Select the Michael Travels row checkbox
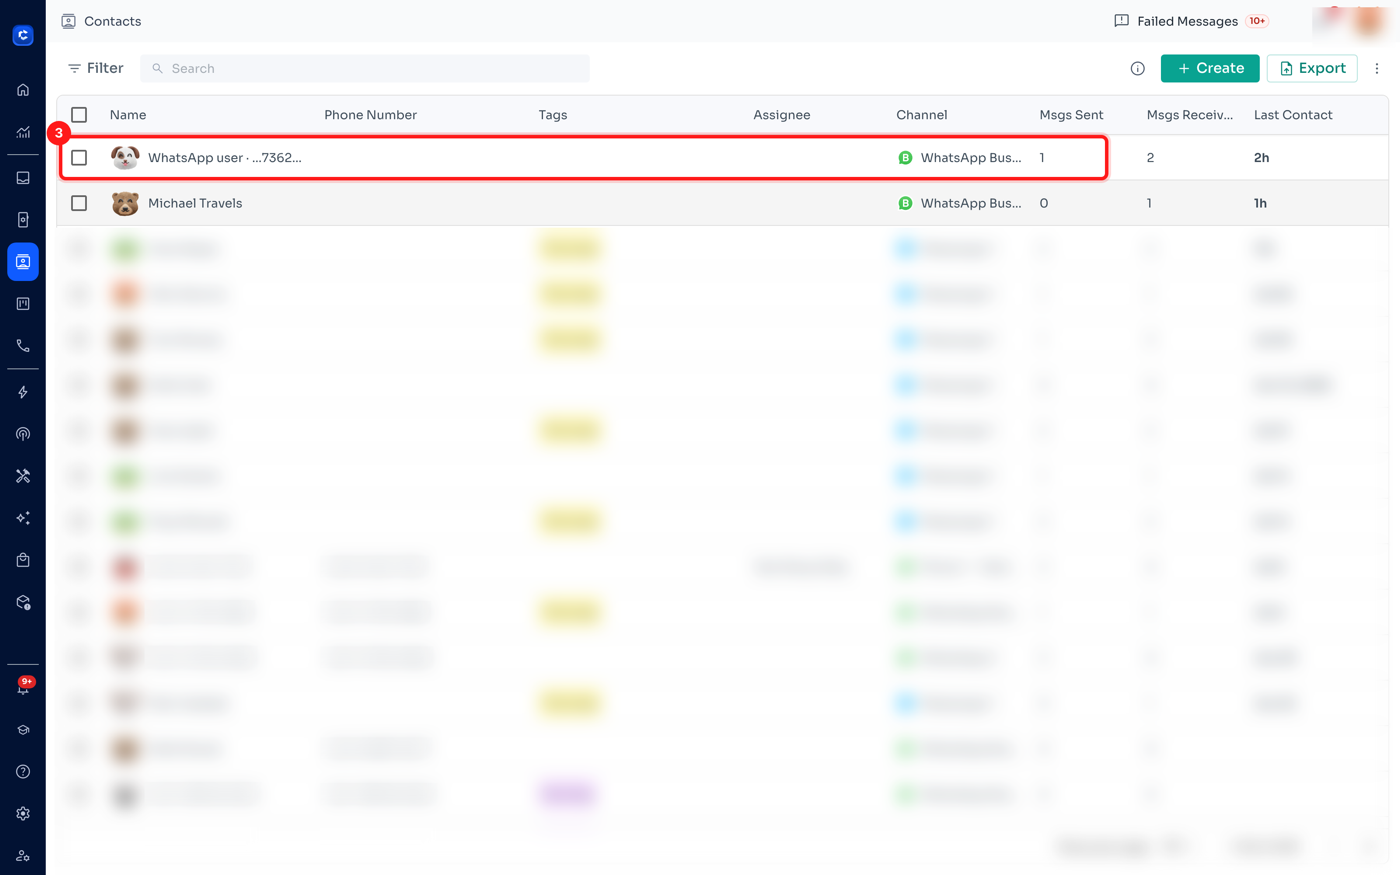 coord(79,203)
